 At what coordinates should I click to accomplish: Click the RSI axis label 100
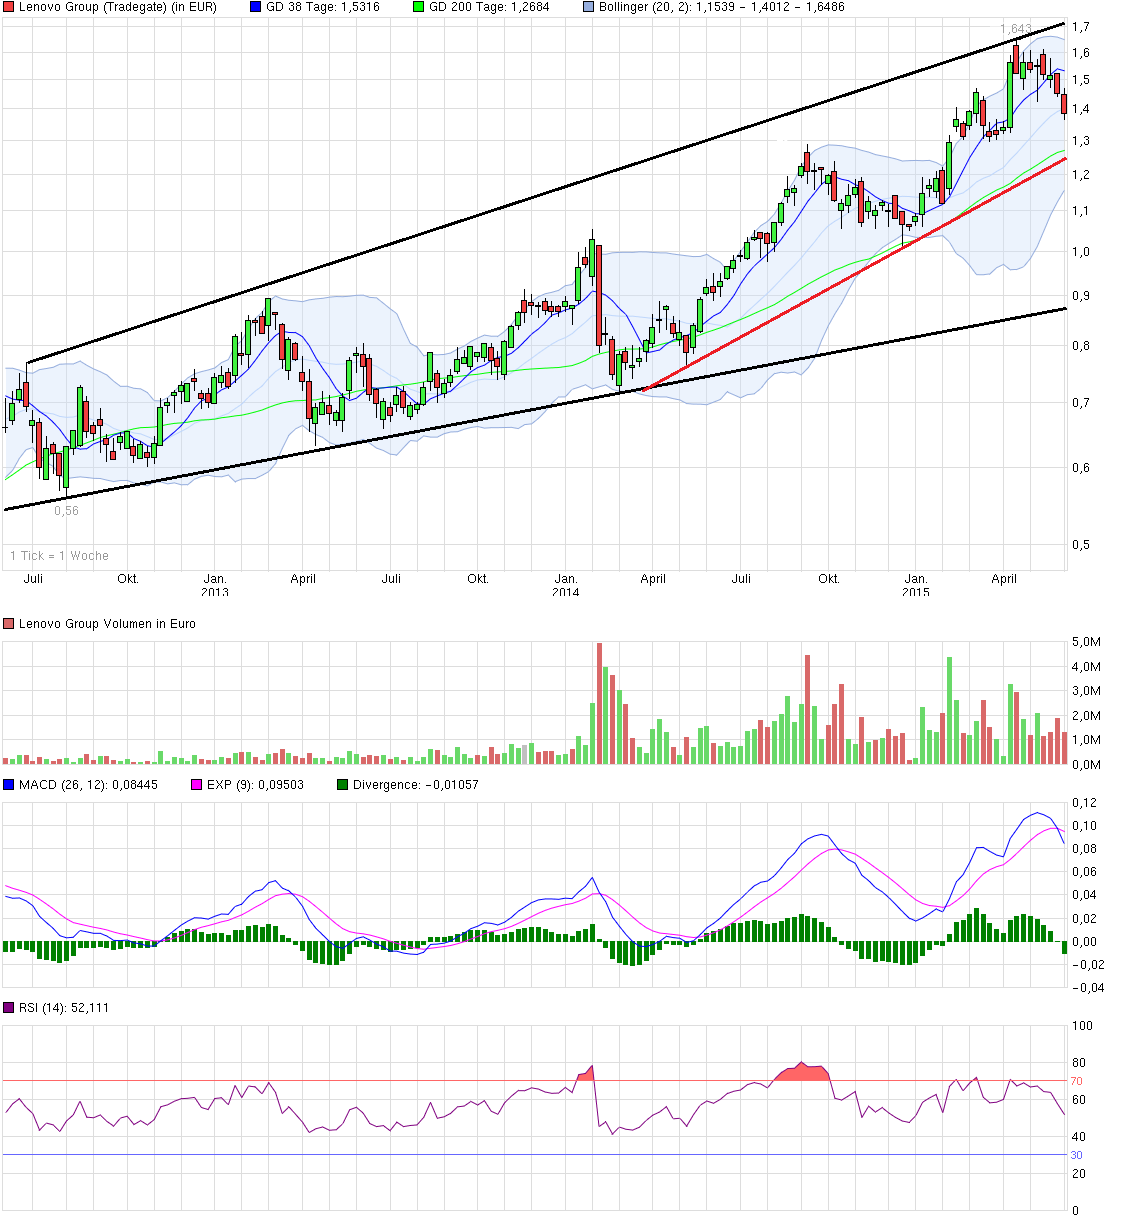pos(1082,1026)
